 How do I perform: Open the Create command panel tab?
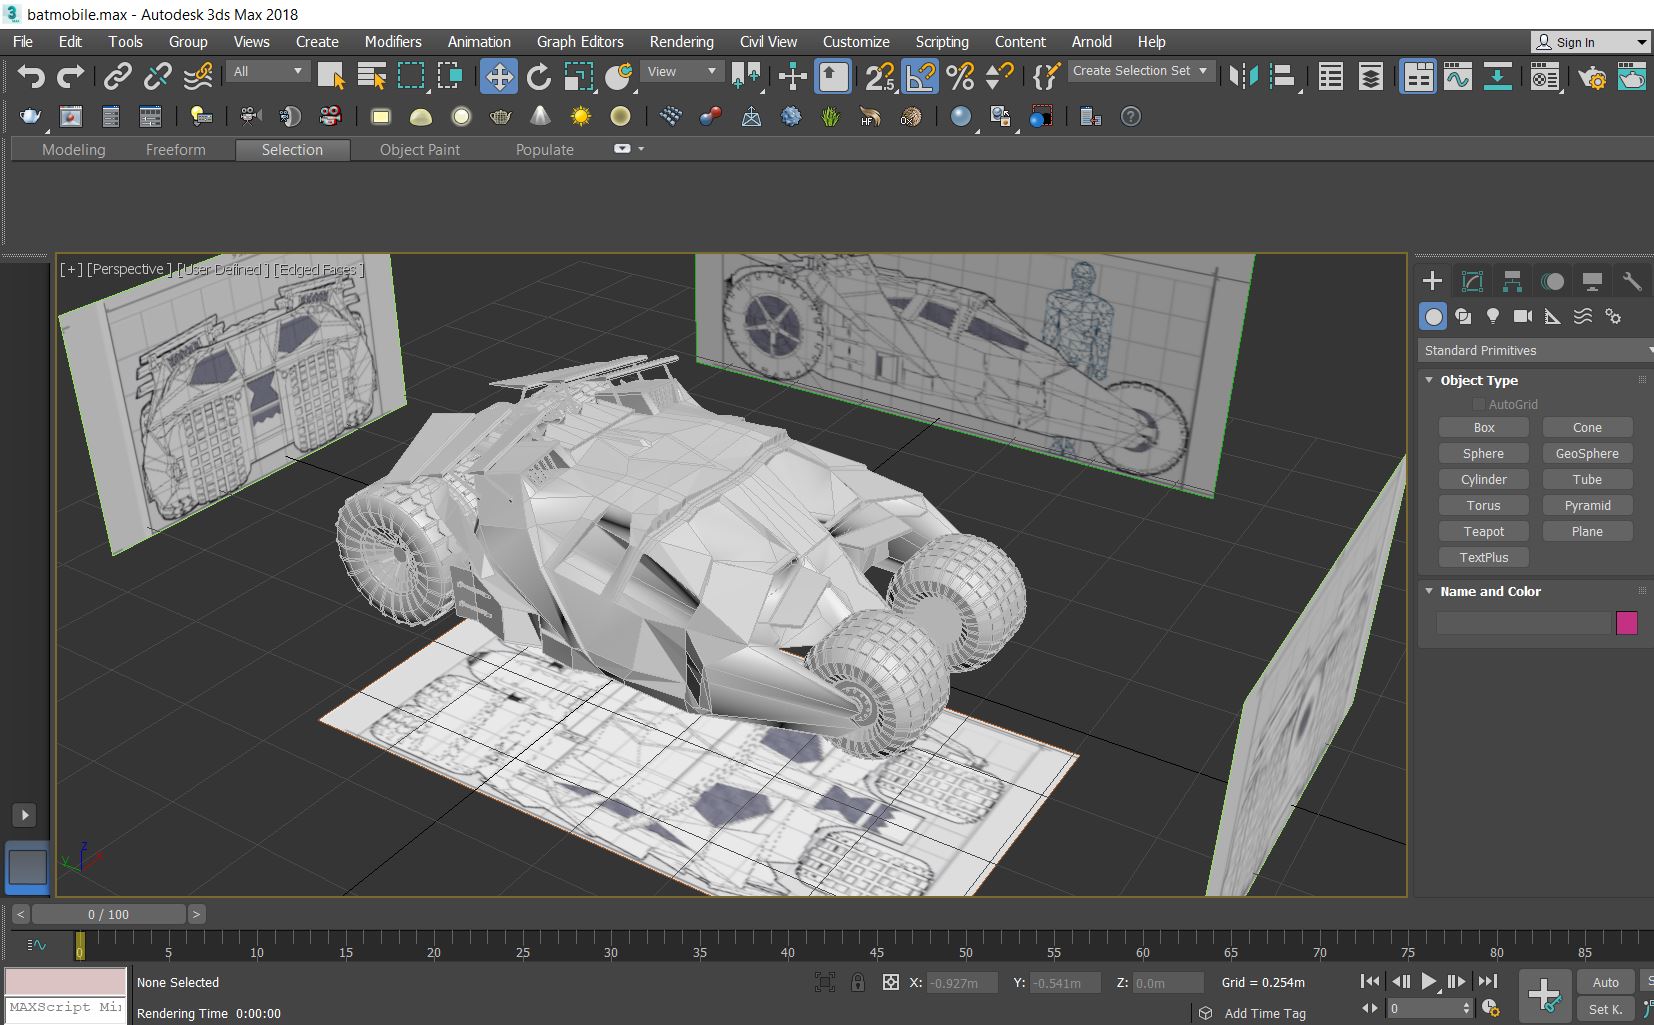pos(1432,281)
